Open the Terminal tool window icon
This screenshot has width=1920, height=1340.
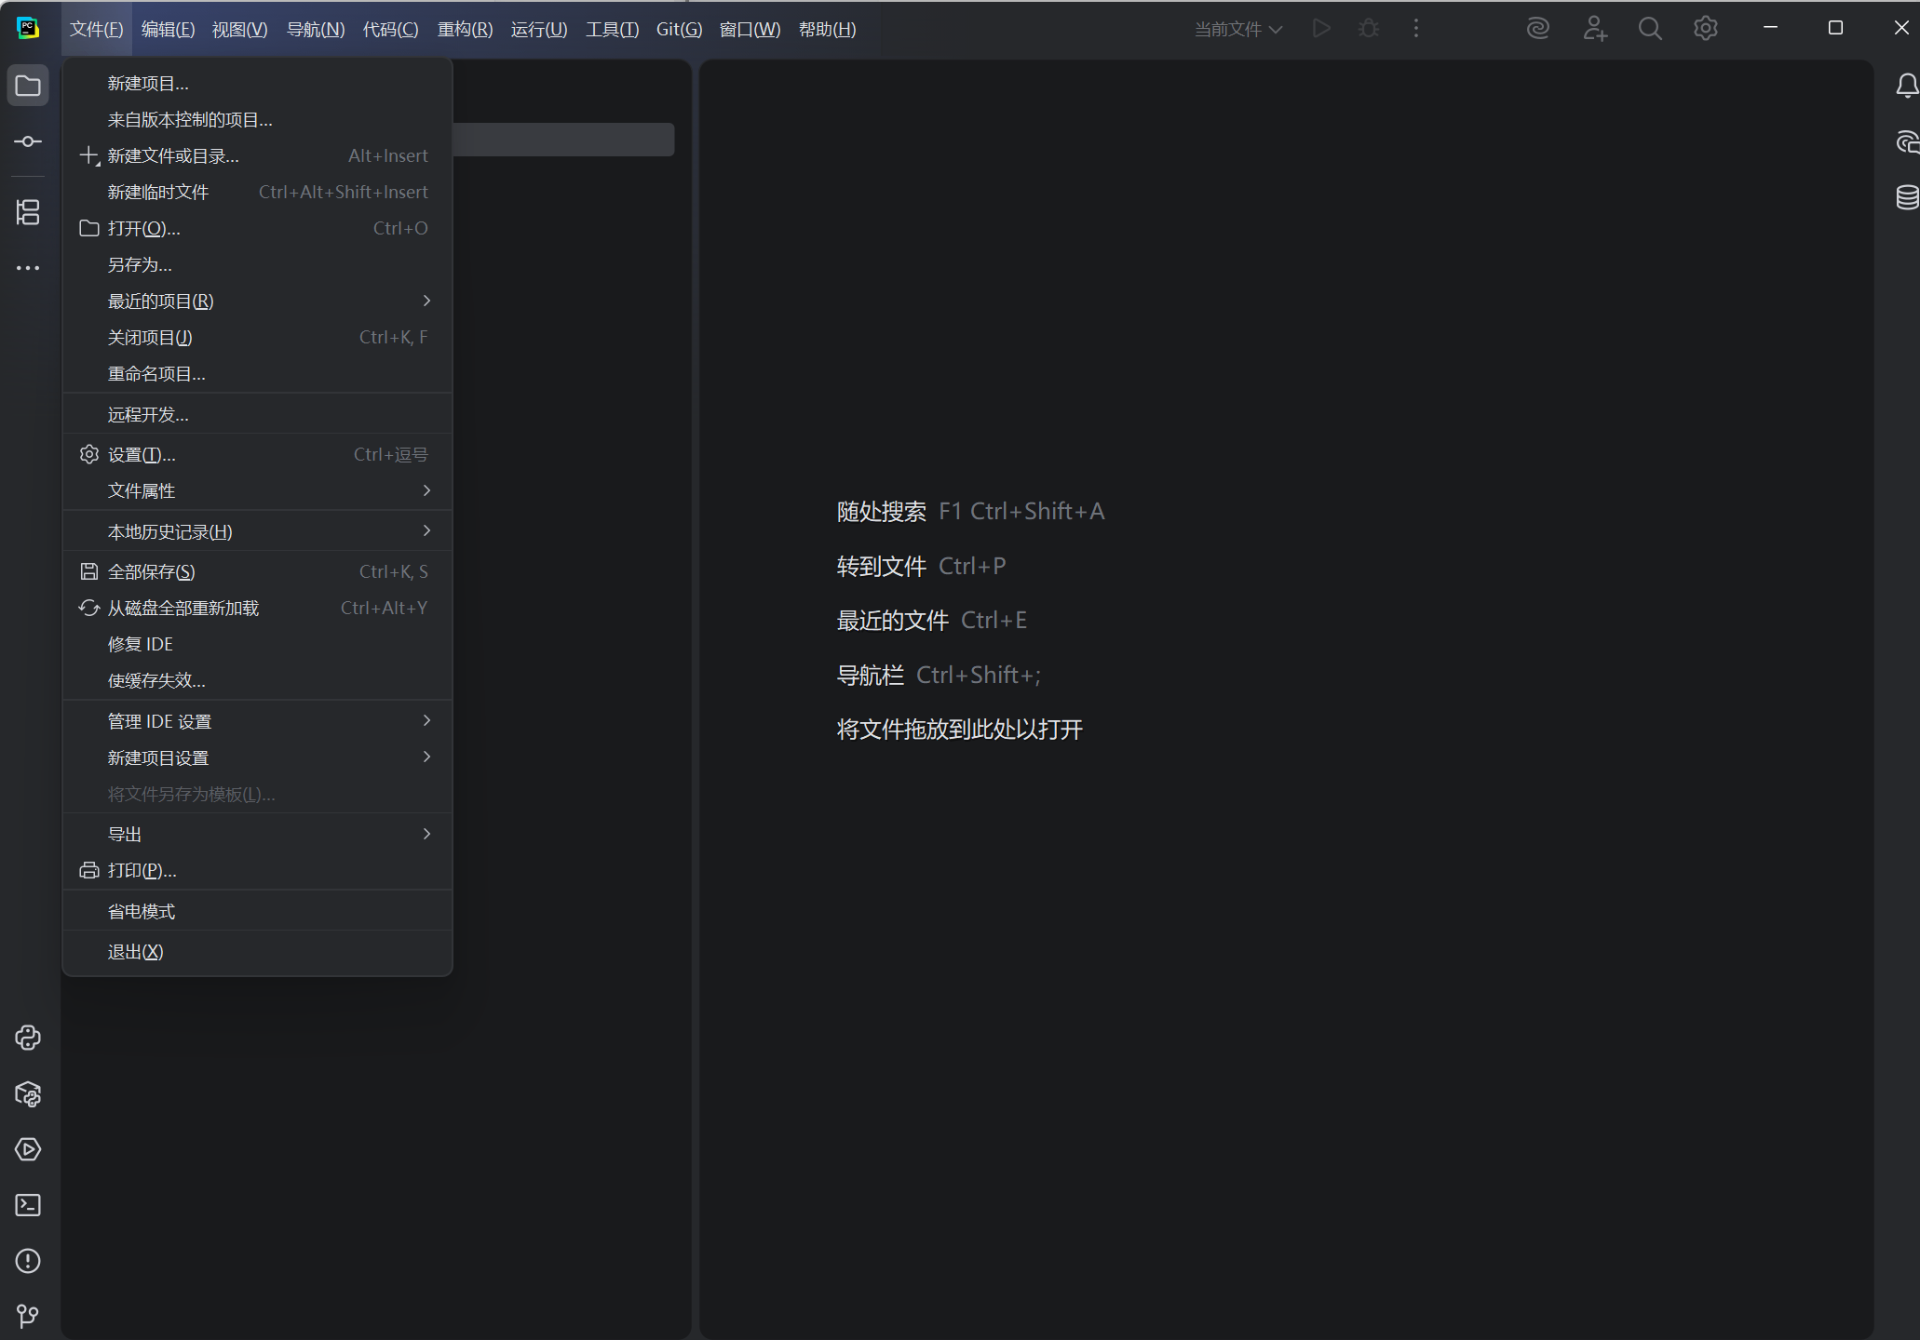[28, 1206]
